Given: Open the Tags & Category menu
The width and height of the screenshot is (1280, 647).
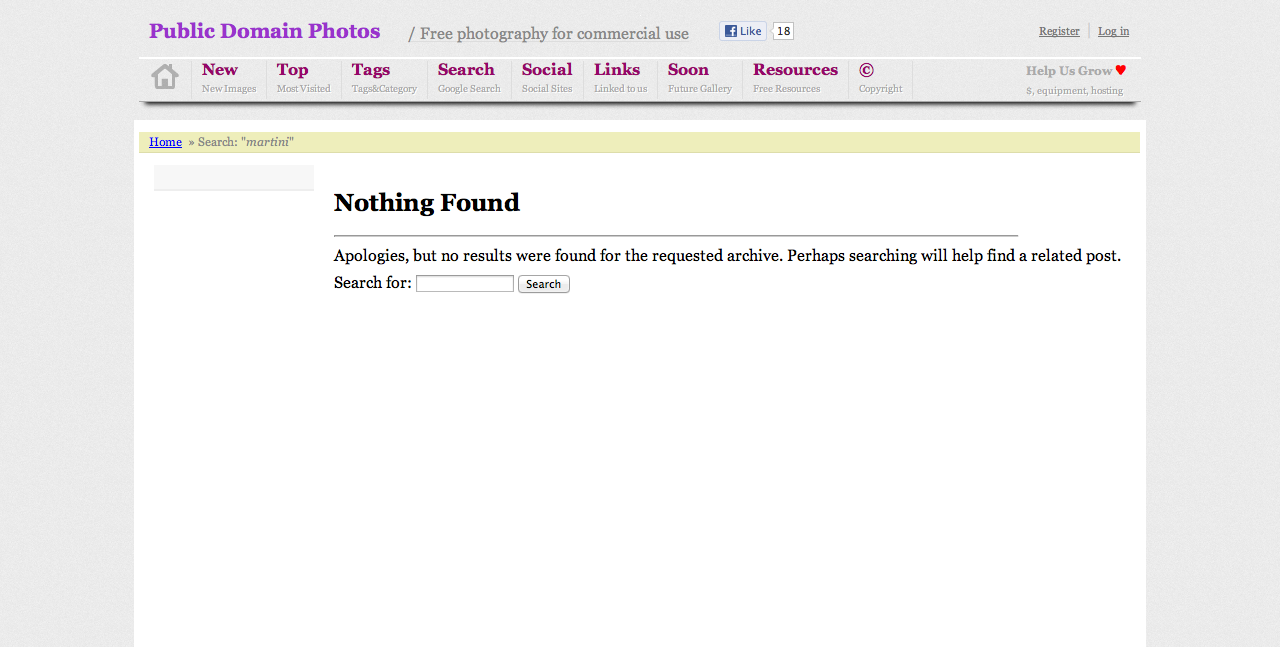Looking at the screenshot, I should tap(384, 78).
